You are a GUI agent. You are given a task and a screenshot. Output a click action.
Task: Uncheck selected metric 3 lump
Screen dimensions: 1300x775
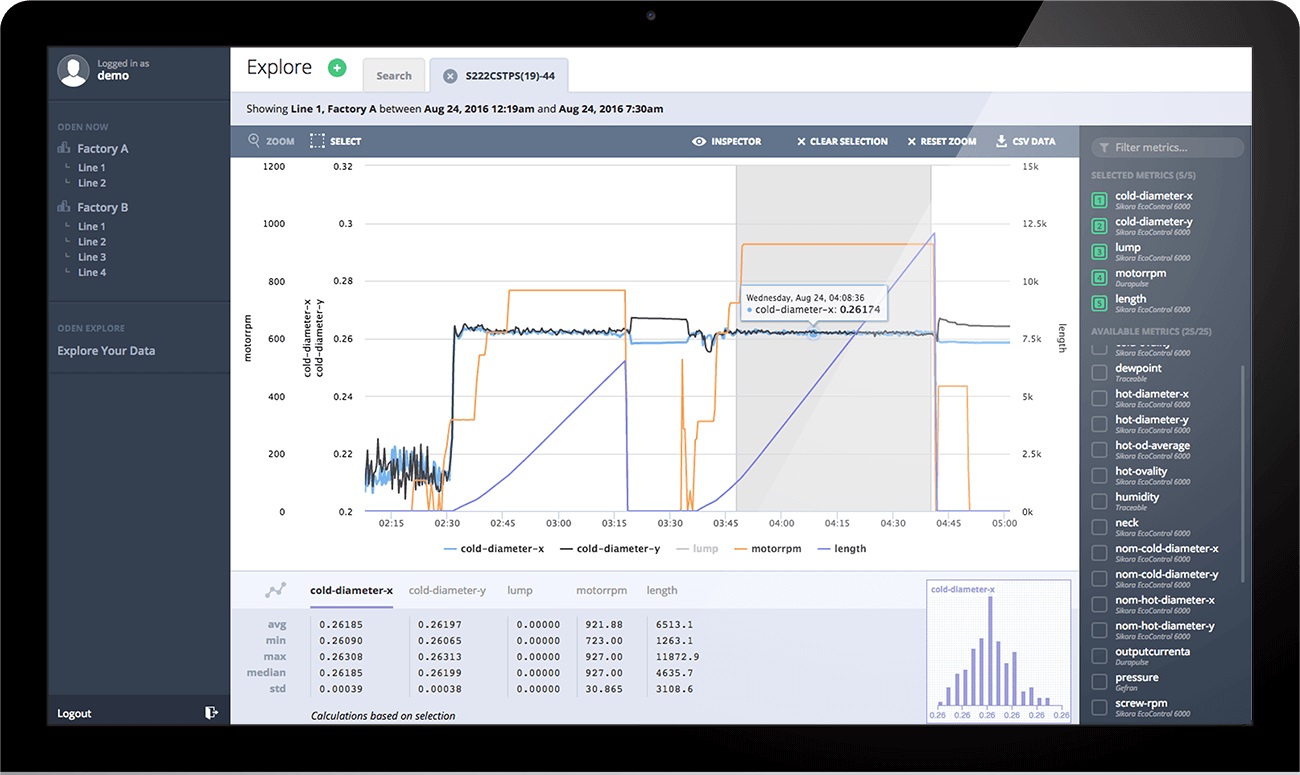click(1099, 252)
